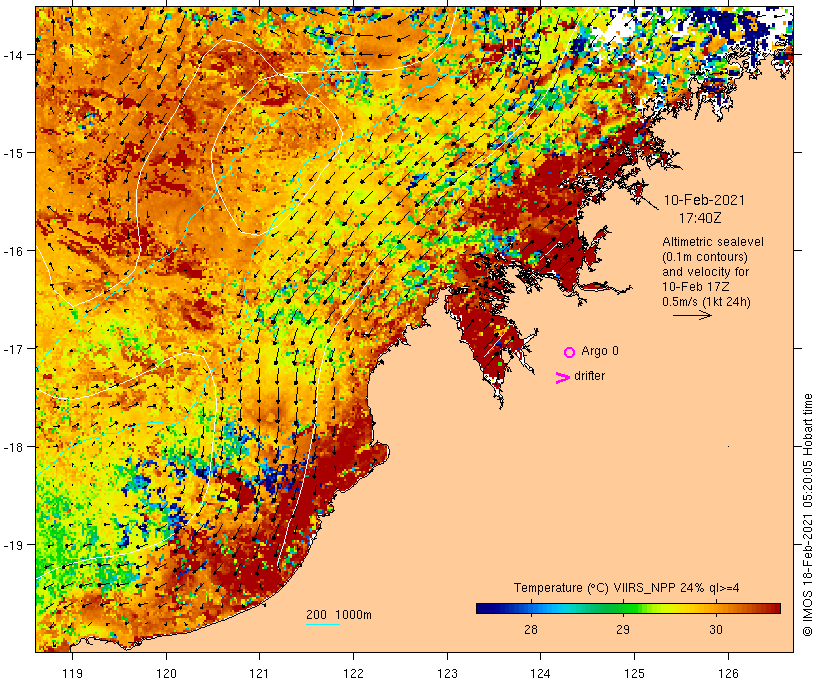The width and height of the screenshot is (820, 680).
Task: Click 'Altimetric sealevel' caption line
Action: tap(713, 242)
